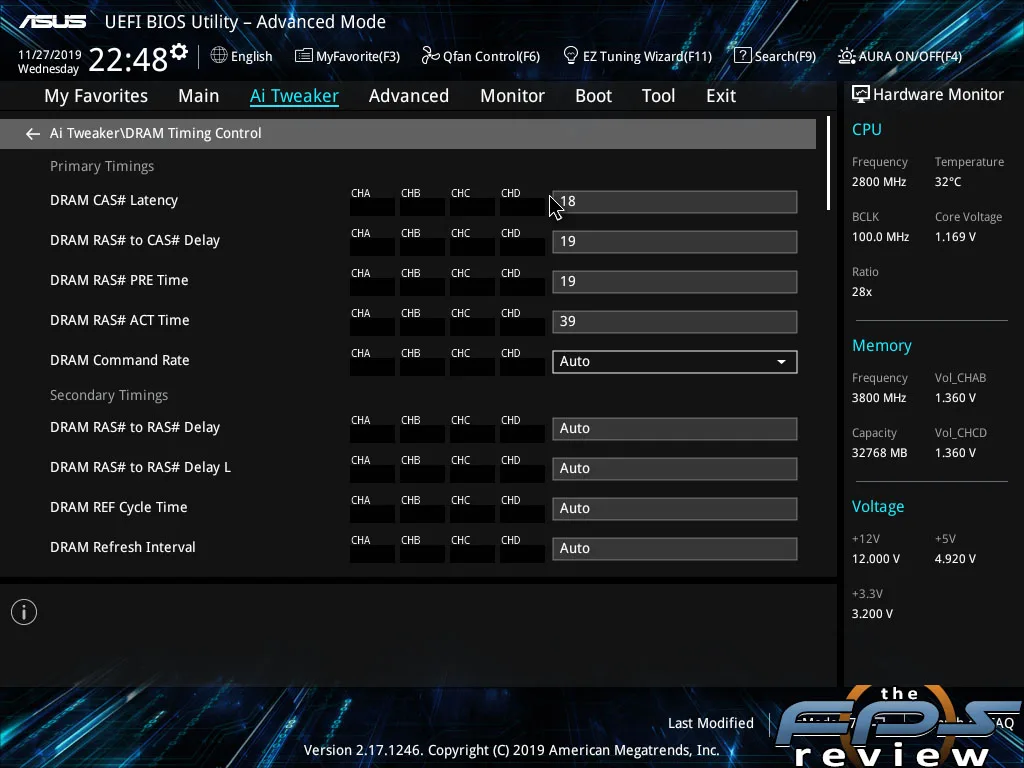The width and height of the screenshot is (1024, 768).
Task: Open Qfan Control fan icon
Action: [x=430, y=56]
